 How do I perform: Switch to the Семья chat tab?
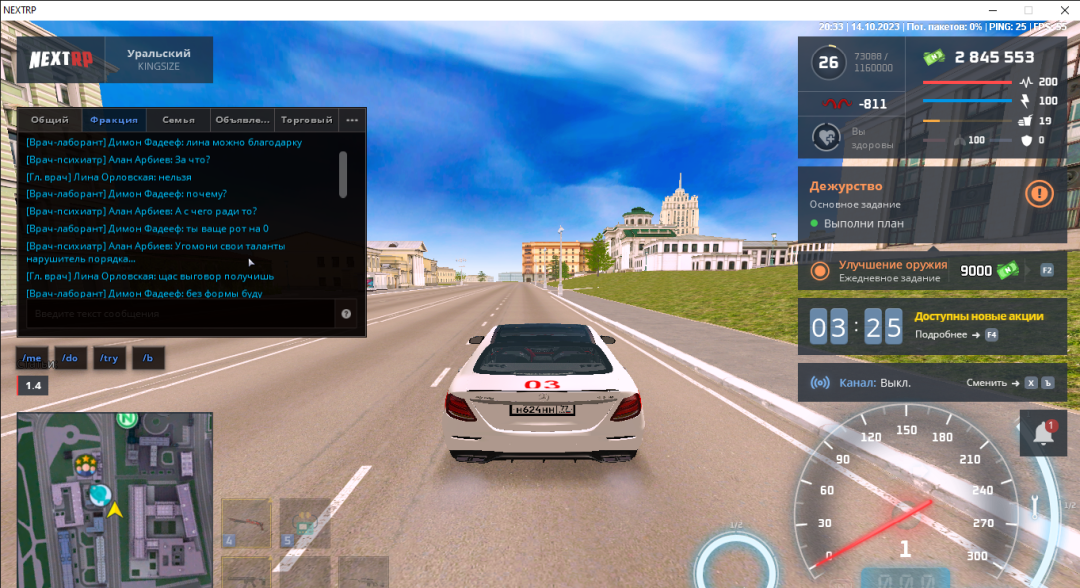tap(178, 120)
